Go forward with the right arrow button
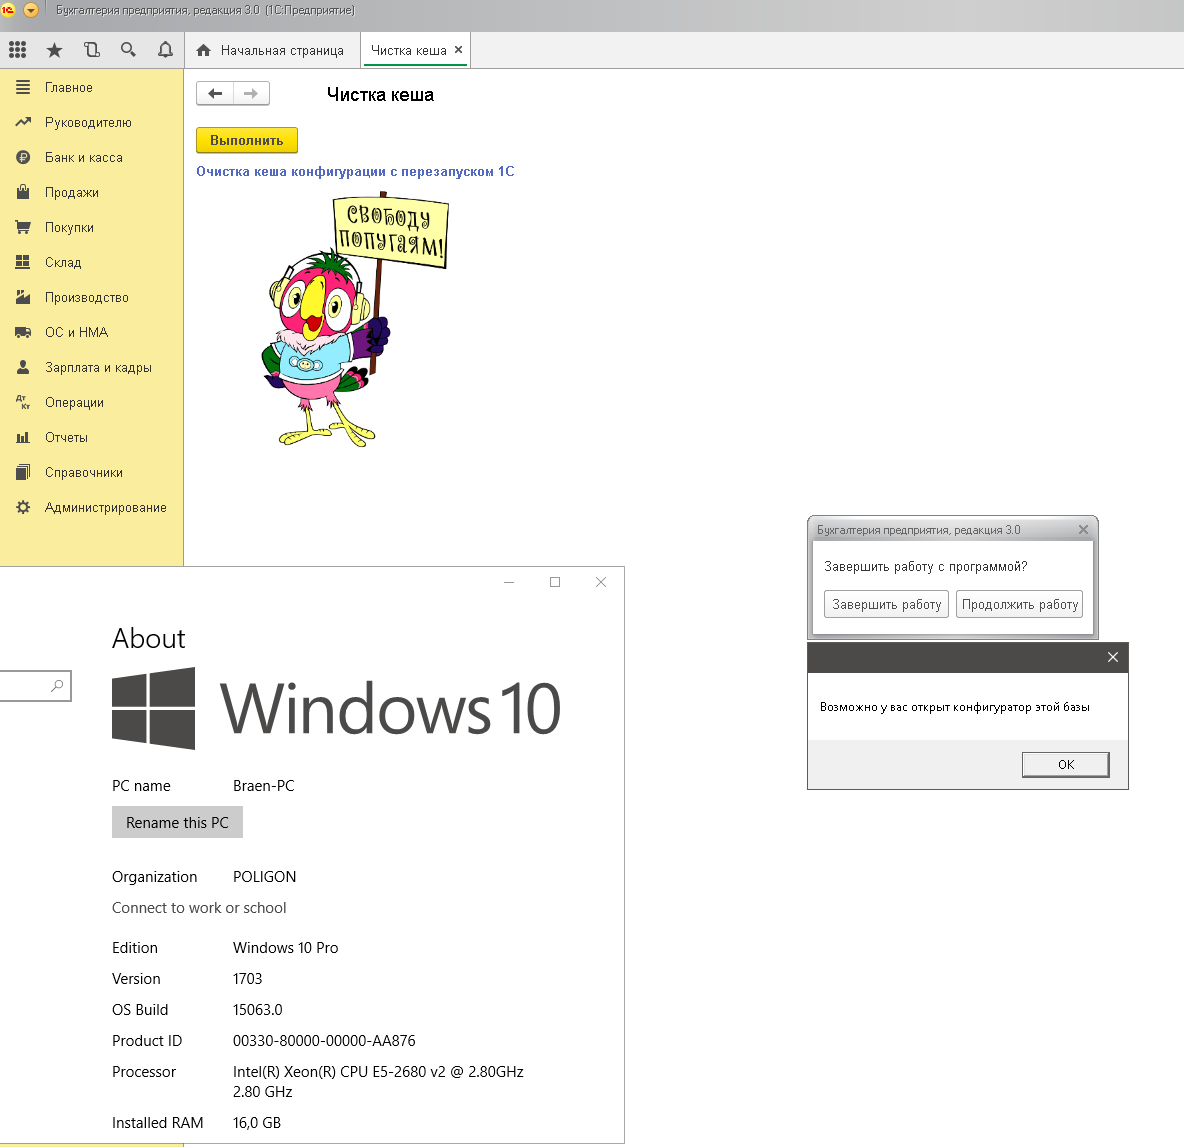 click(251, 94)
